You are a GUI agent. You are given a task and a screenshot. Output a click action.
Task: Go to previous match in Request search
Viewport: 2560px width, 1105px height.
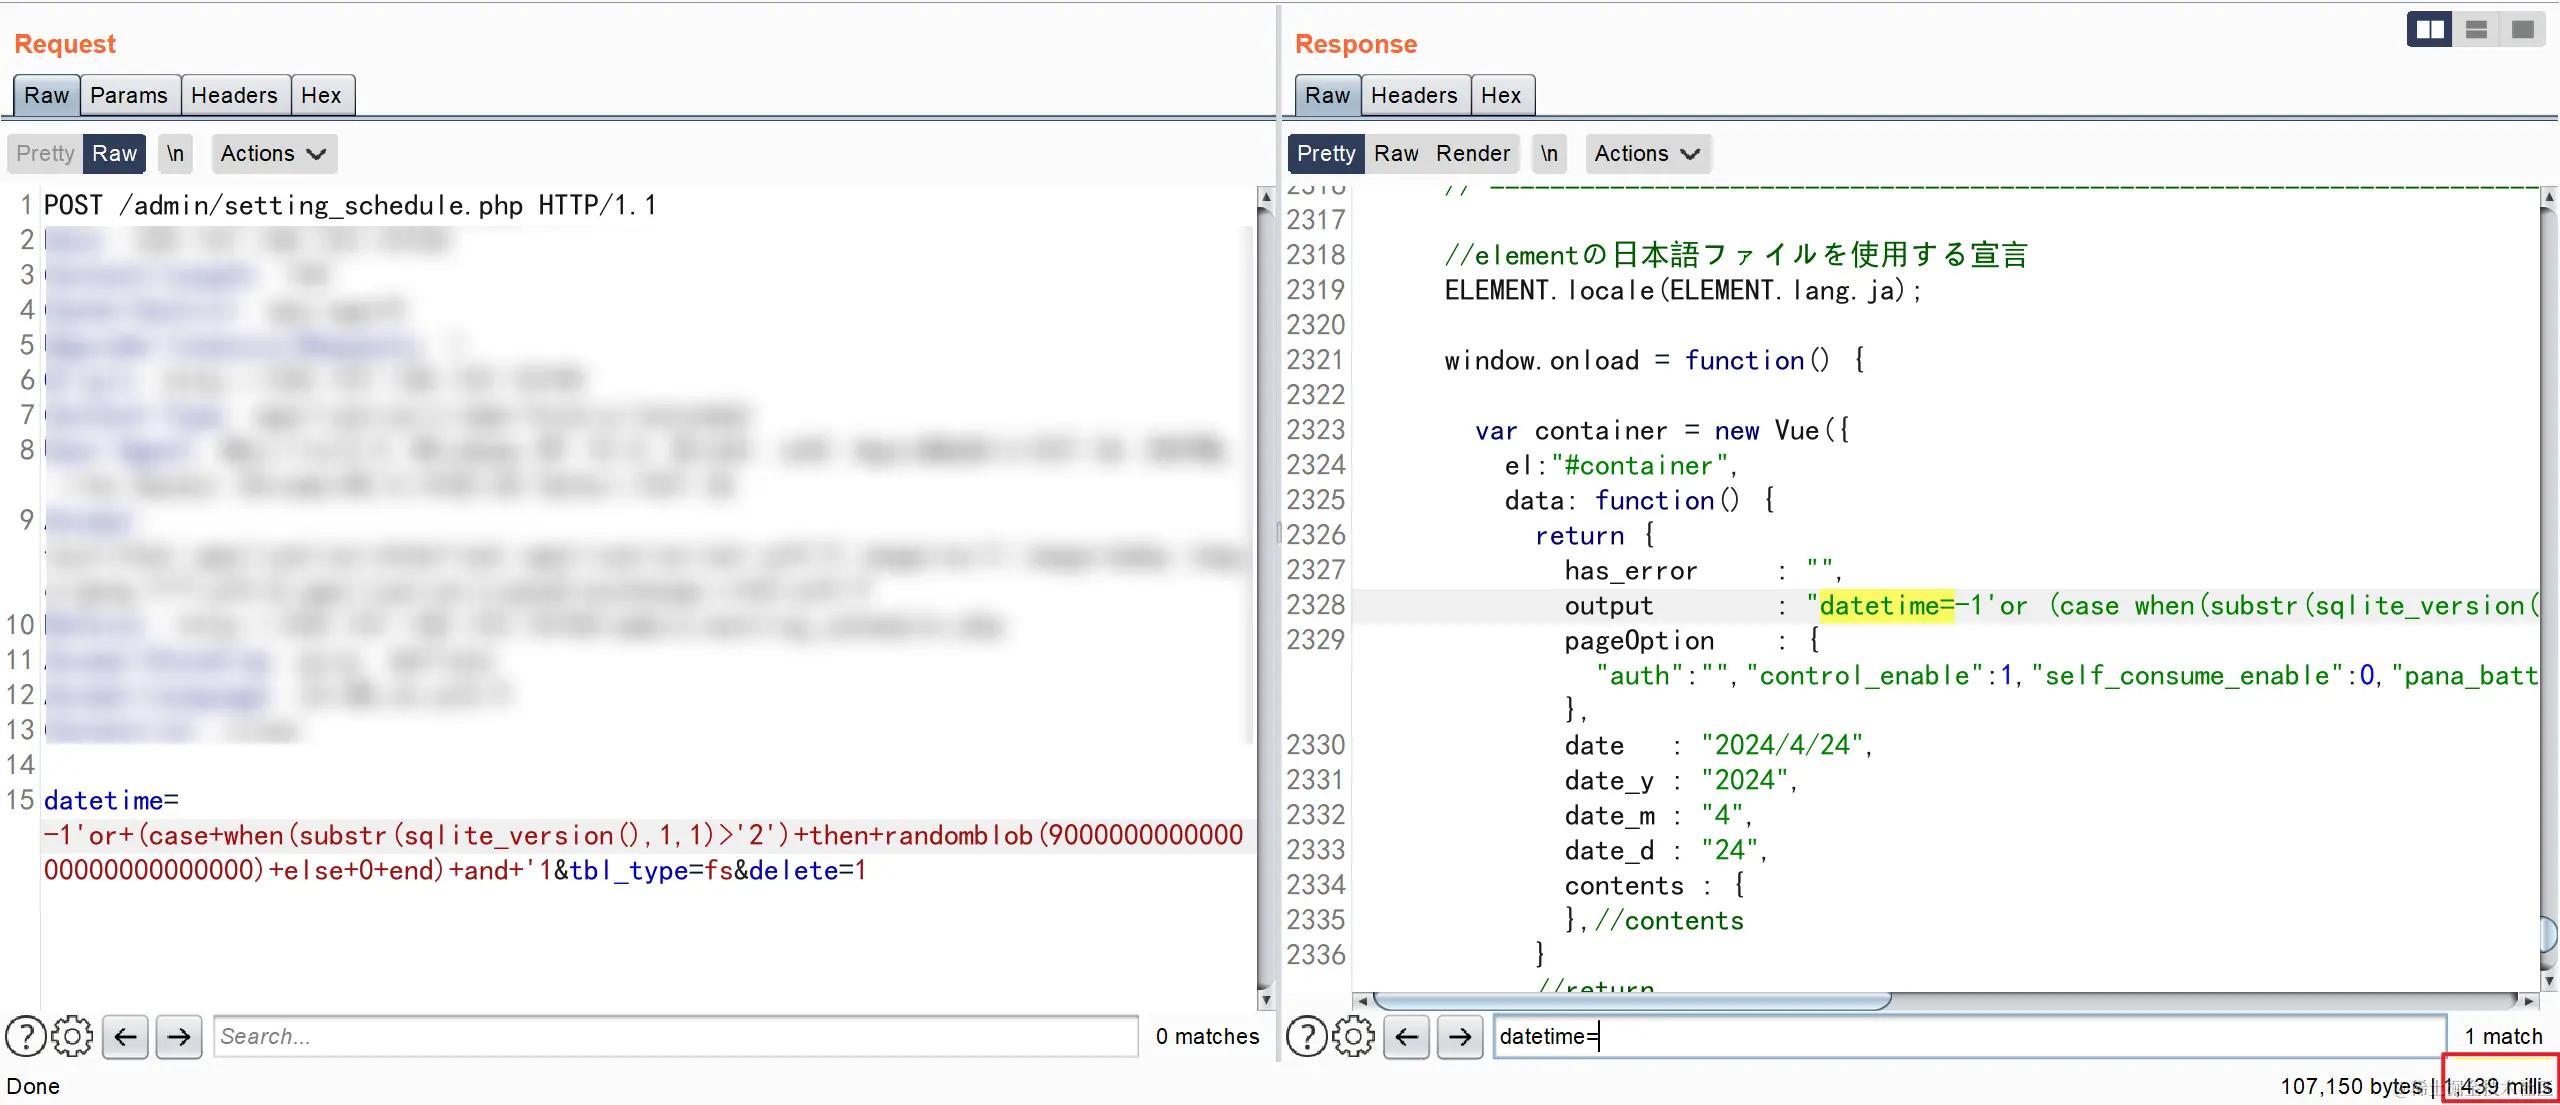(x=125, y=1036)
